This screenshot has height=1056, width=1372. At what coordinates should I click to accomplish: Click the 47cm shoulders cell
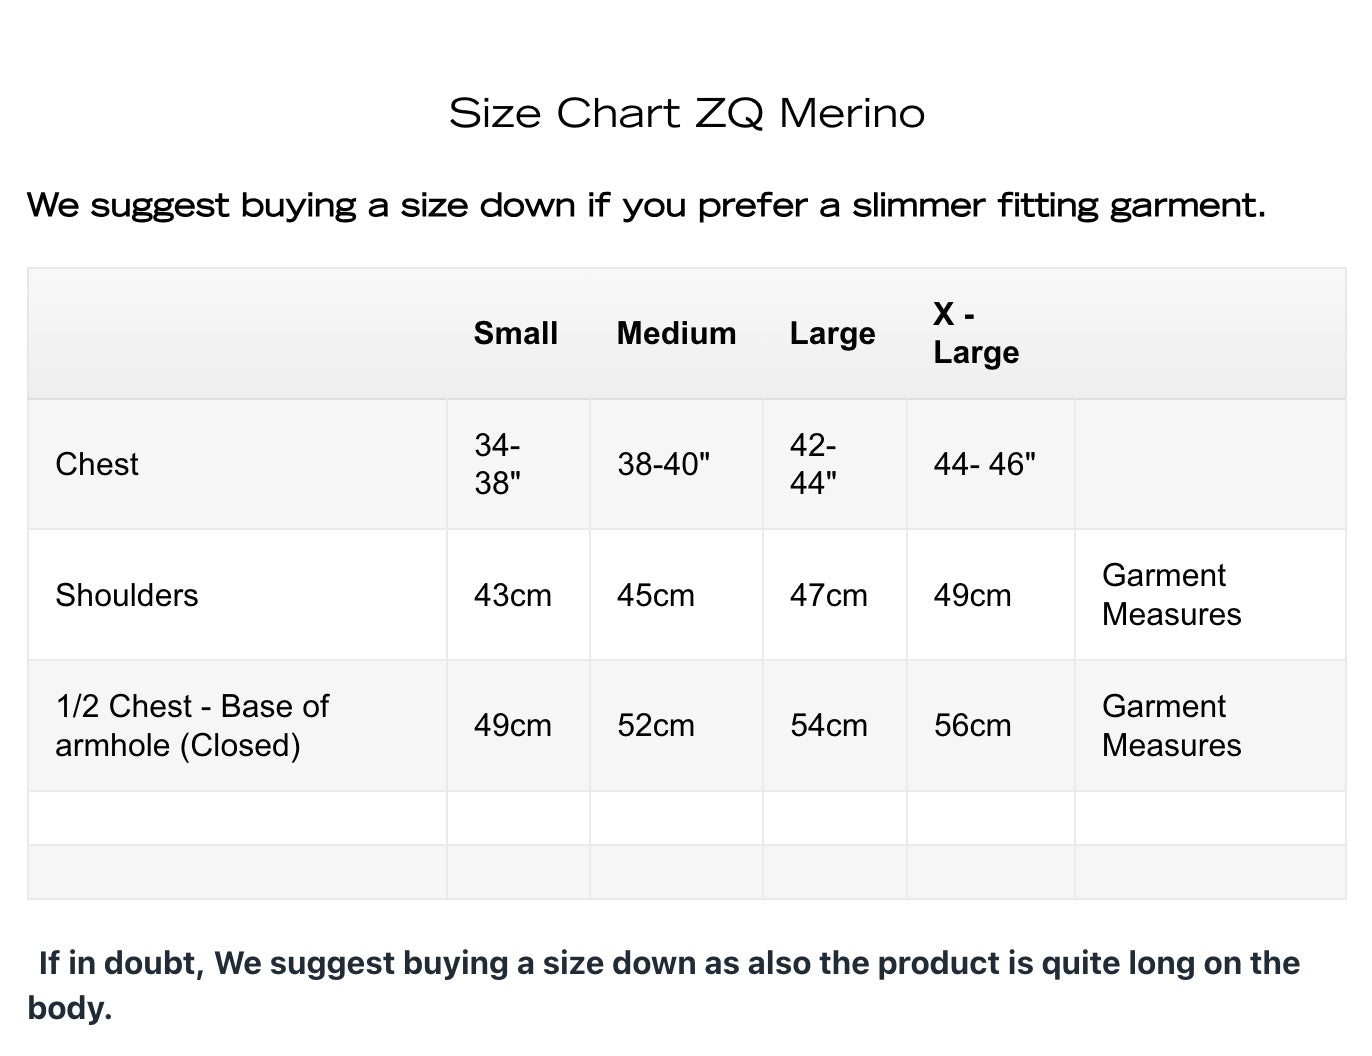click(x=829, y=595)
